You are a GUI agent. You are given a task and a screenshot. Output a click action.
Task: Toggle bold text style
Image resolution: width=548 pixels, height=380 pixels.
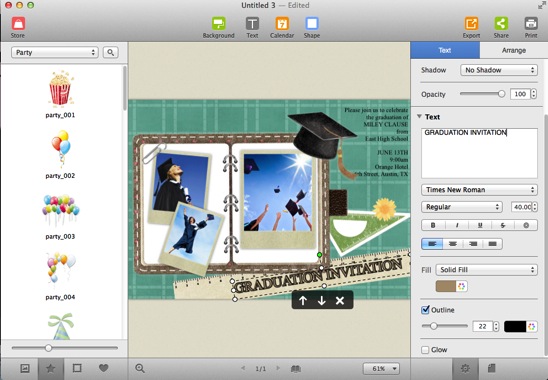(x=433, y=225)
